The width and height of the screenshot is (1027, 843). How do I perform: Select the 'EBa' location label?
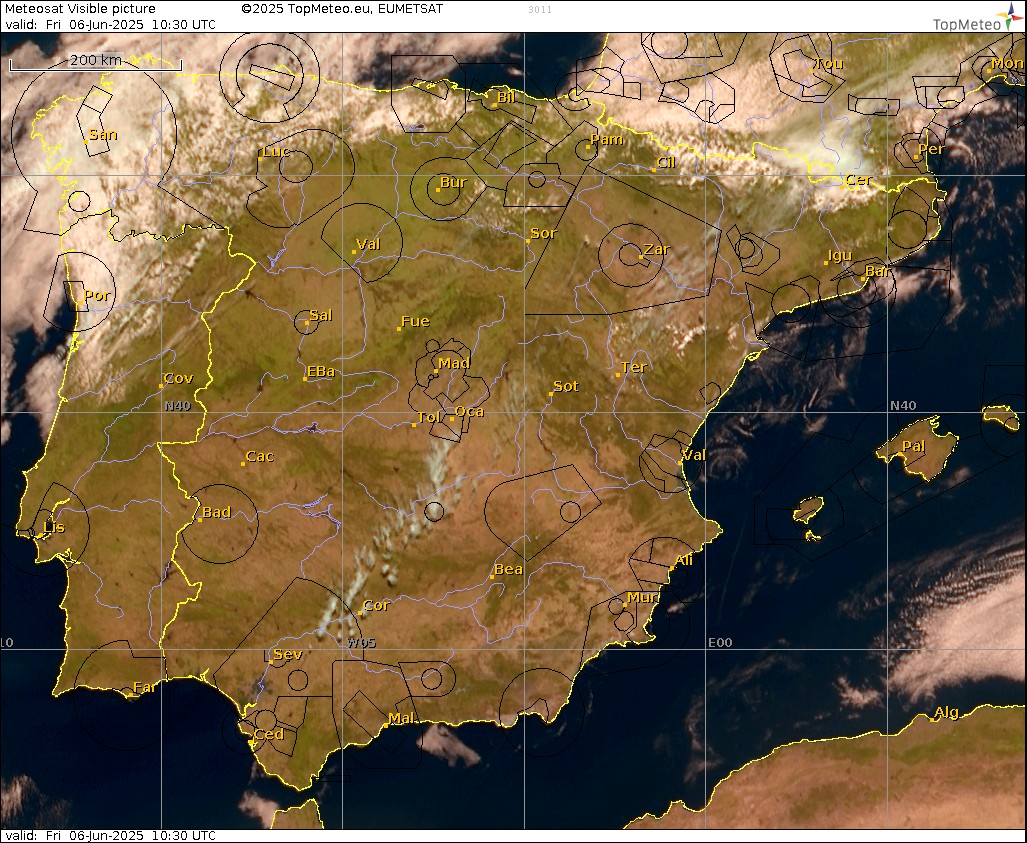(321, 371)
